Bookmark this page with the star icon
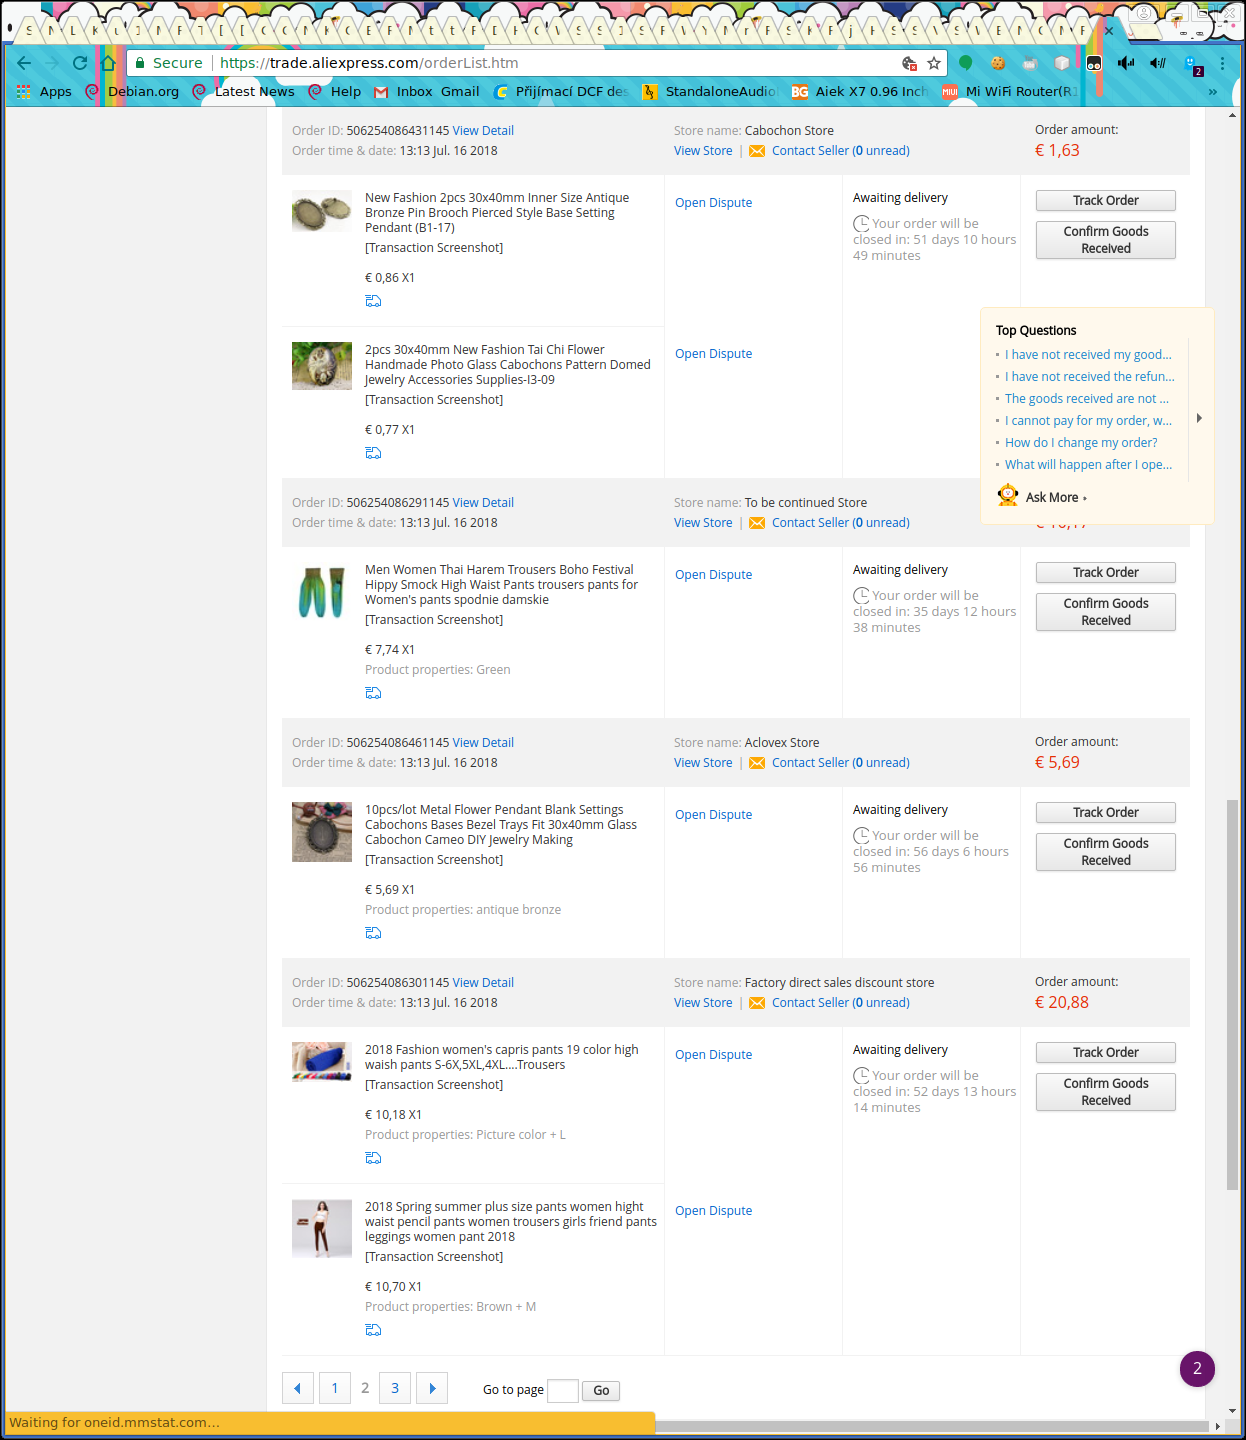Image resolution: width=1246 pixels, height=1440 pixels. coord(934,63)
